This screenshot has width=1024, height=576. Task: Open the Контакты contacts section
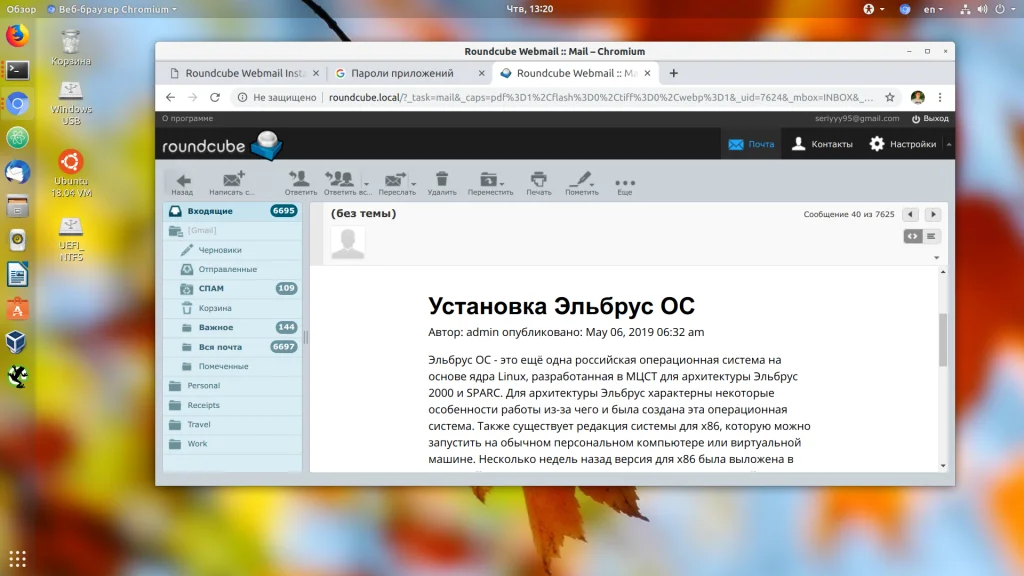click(822, 144)
